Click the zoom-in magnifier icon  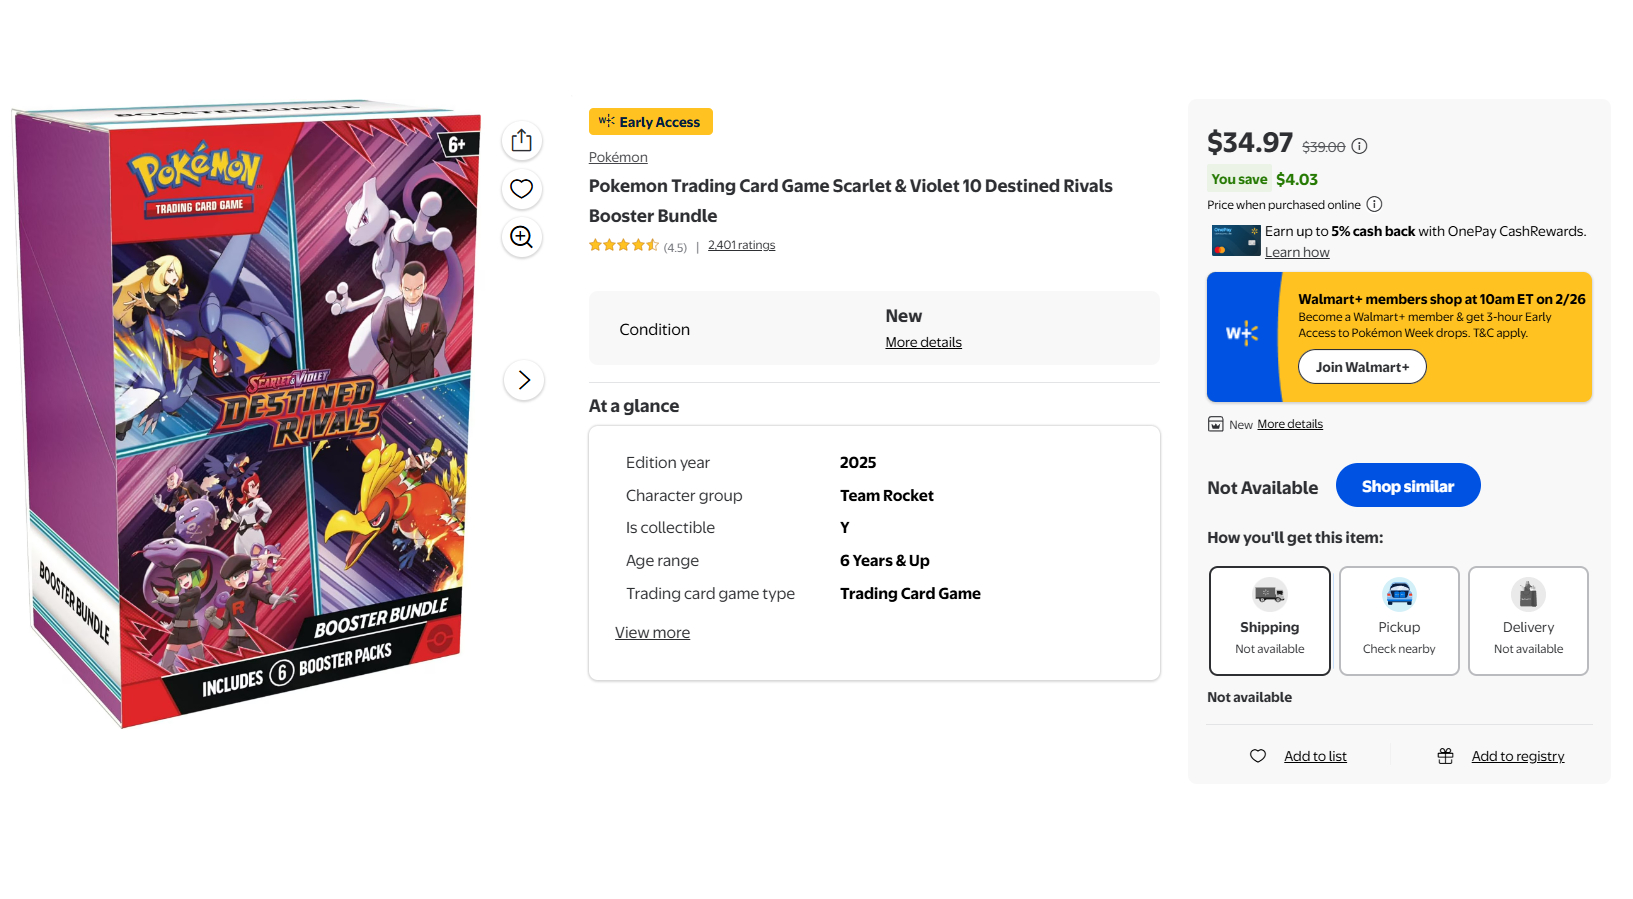pos(521,237)
